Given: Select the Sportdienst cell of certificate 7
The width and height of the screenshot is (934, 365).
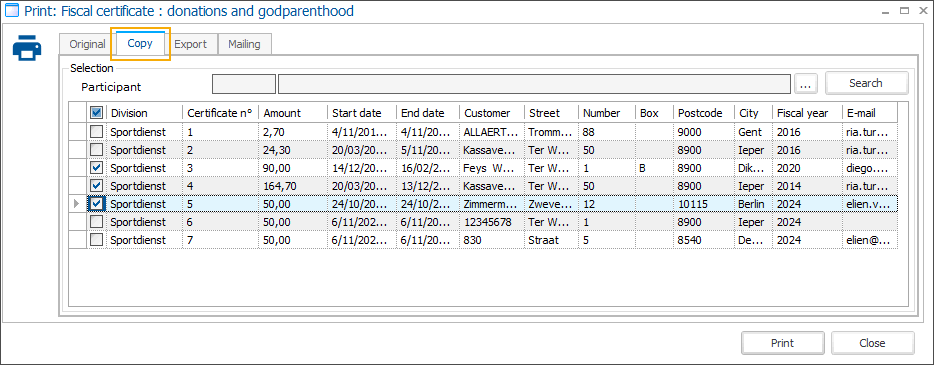Looking at the screenshot, I should point(144,240).
